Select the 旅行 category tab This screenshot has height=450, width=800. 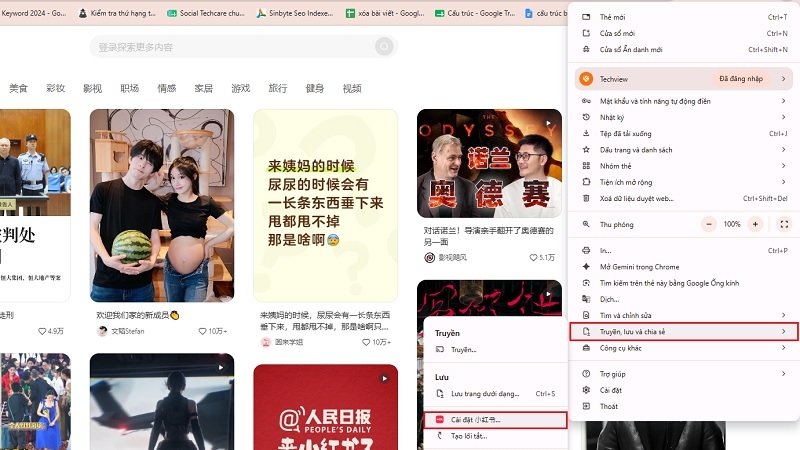point(278,88)
